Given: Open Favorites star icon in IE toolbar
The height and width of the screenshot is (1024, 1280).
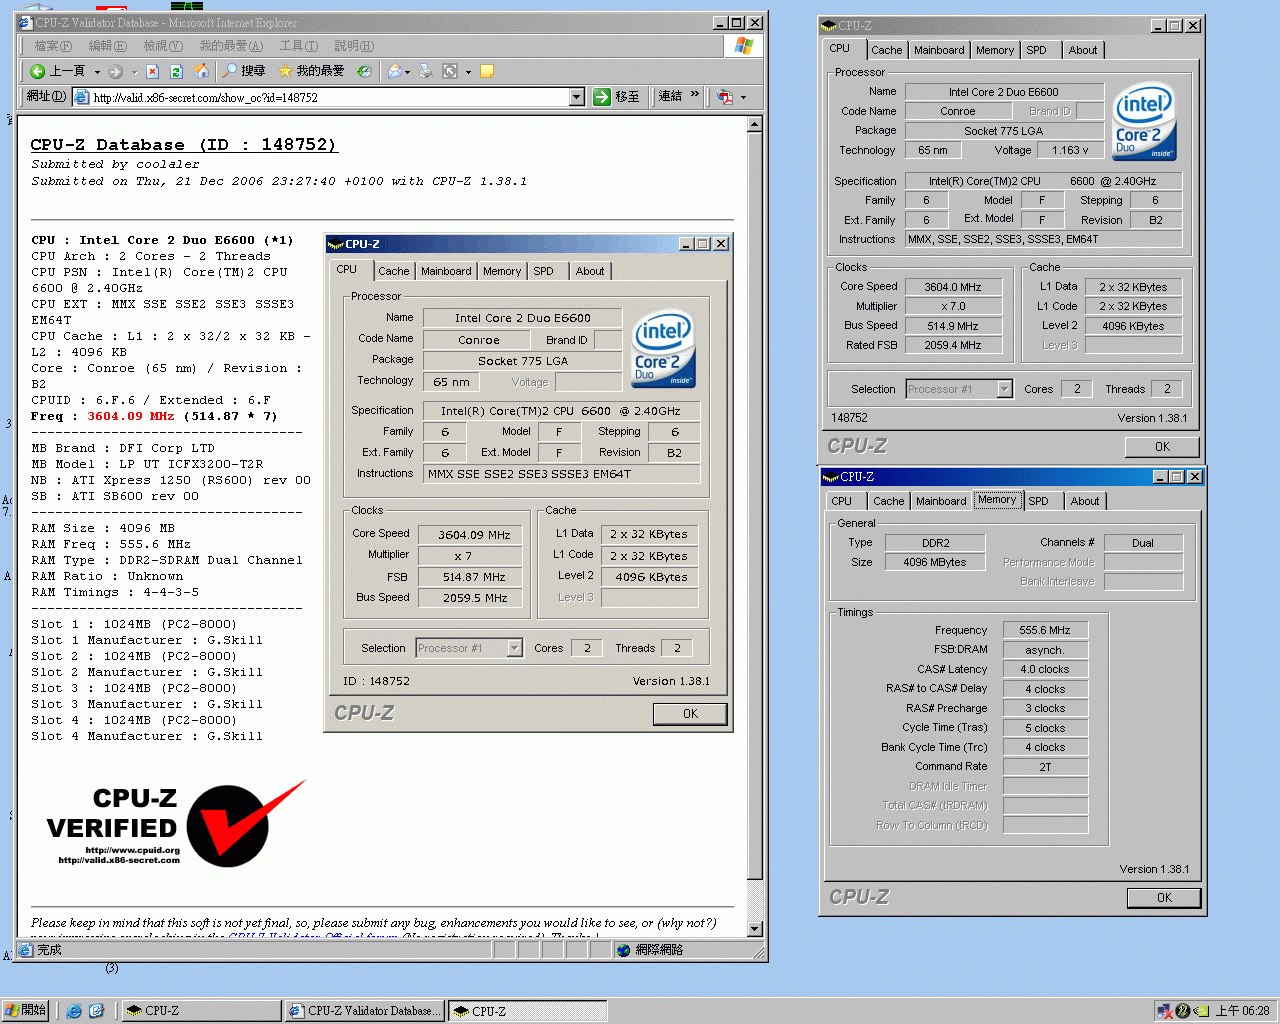Looking at the screenshot, I should tap(285, 71).
